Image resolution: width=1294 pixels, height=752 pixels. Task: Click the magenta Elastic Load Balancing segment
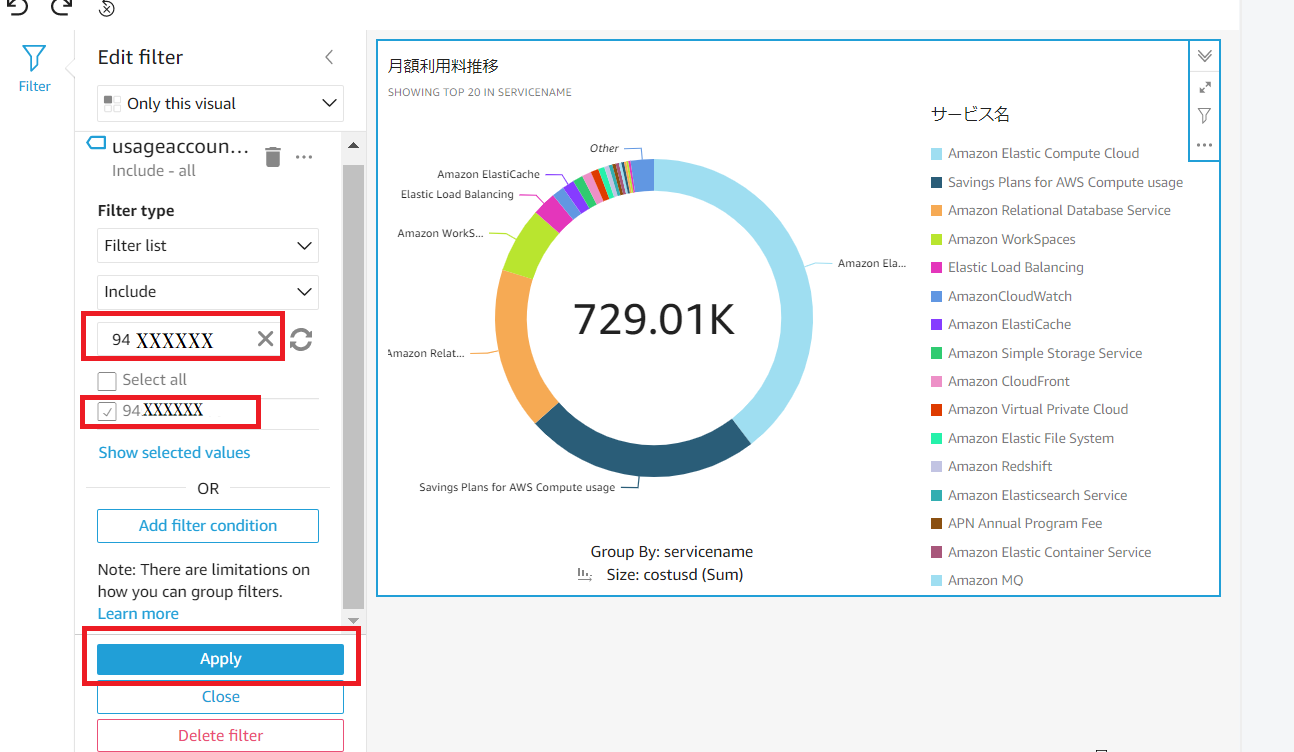pos(552,213)
